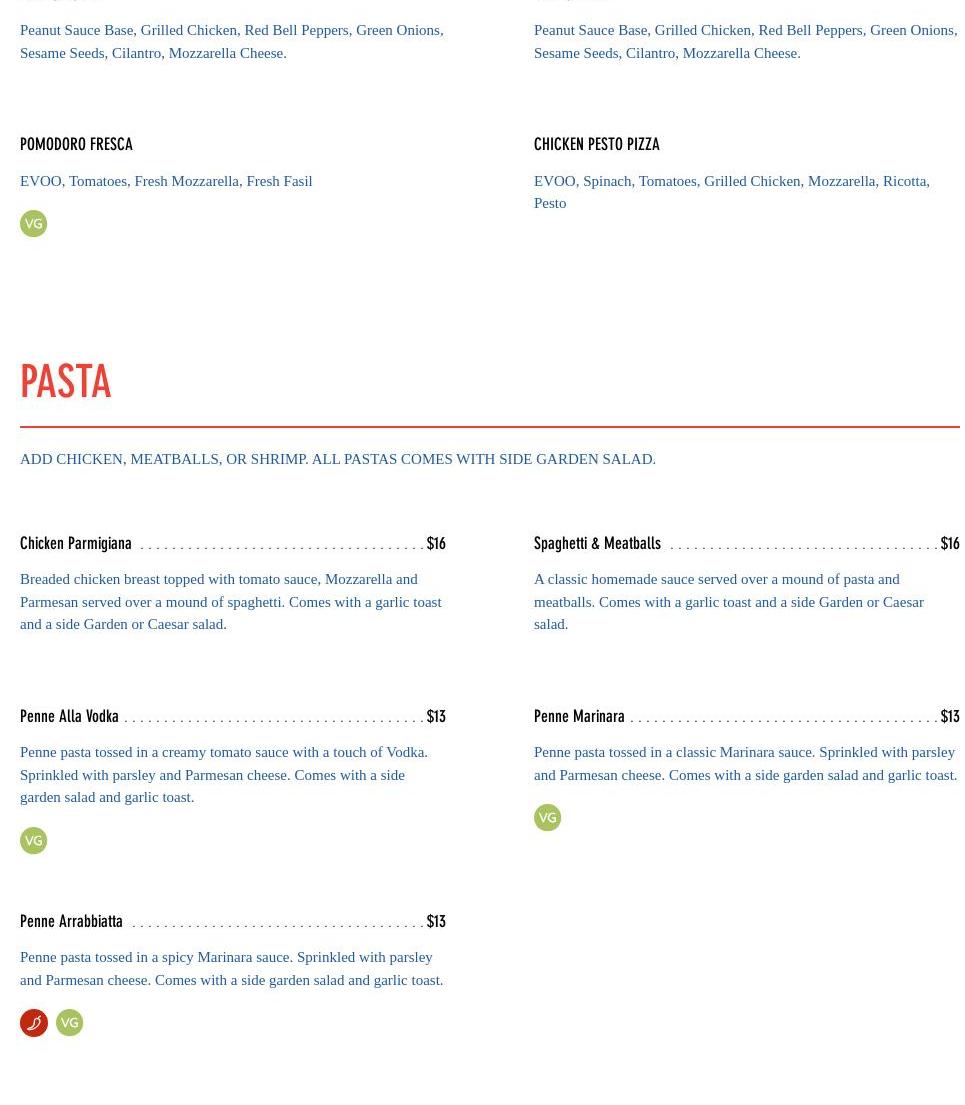The height and width of the screenshot is (1105, 965).
Task: Open the CHICKEN PESTO PIZZA heading
Action: pyautogui.click(x=597, y=144)
